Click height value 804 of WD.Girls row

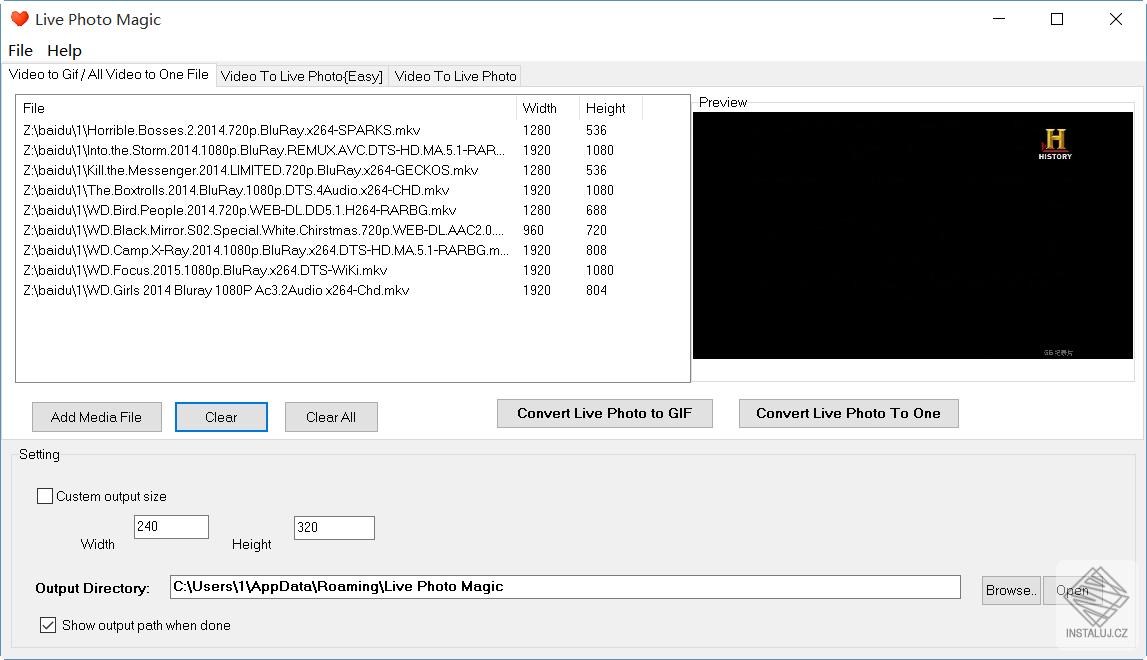click(596, 290)
